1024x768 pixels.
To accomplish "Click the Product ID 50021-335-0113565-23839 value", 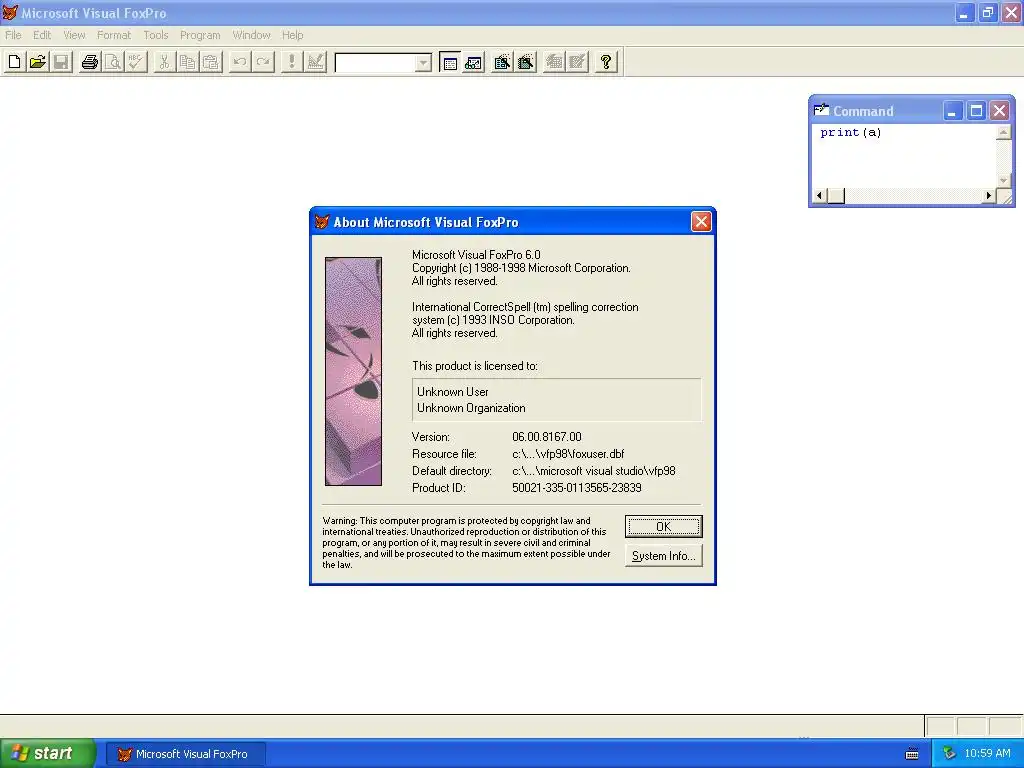I will click(x=577, y=488).
